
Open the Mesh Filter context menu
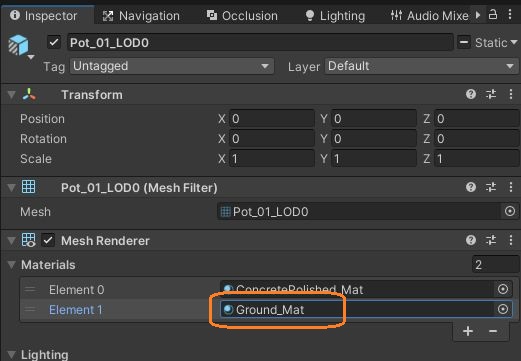[511, 187]
